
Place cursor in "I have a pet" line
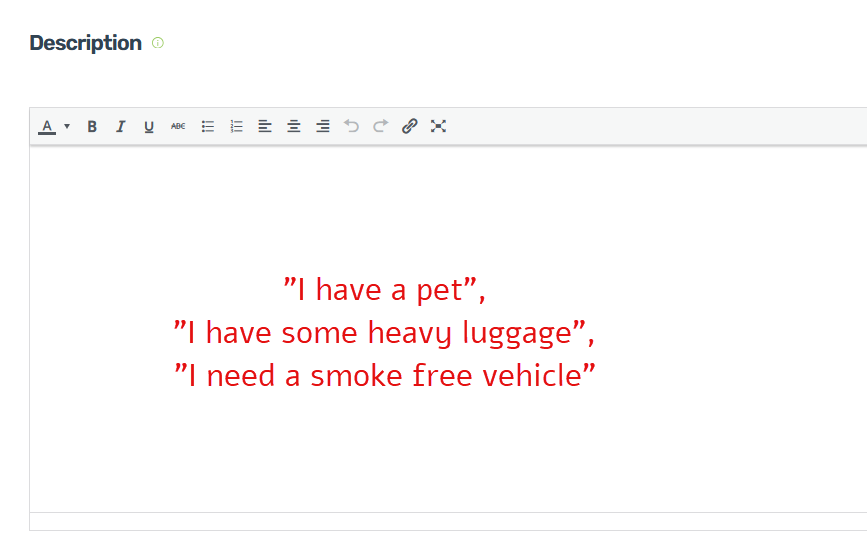[384, 290]
